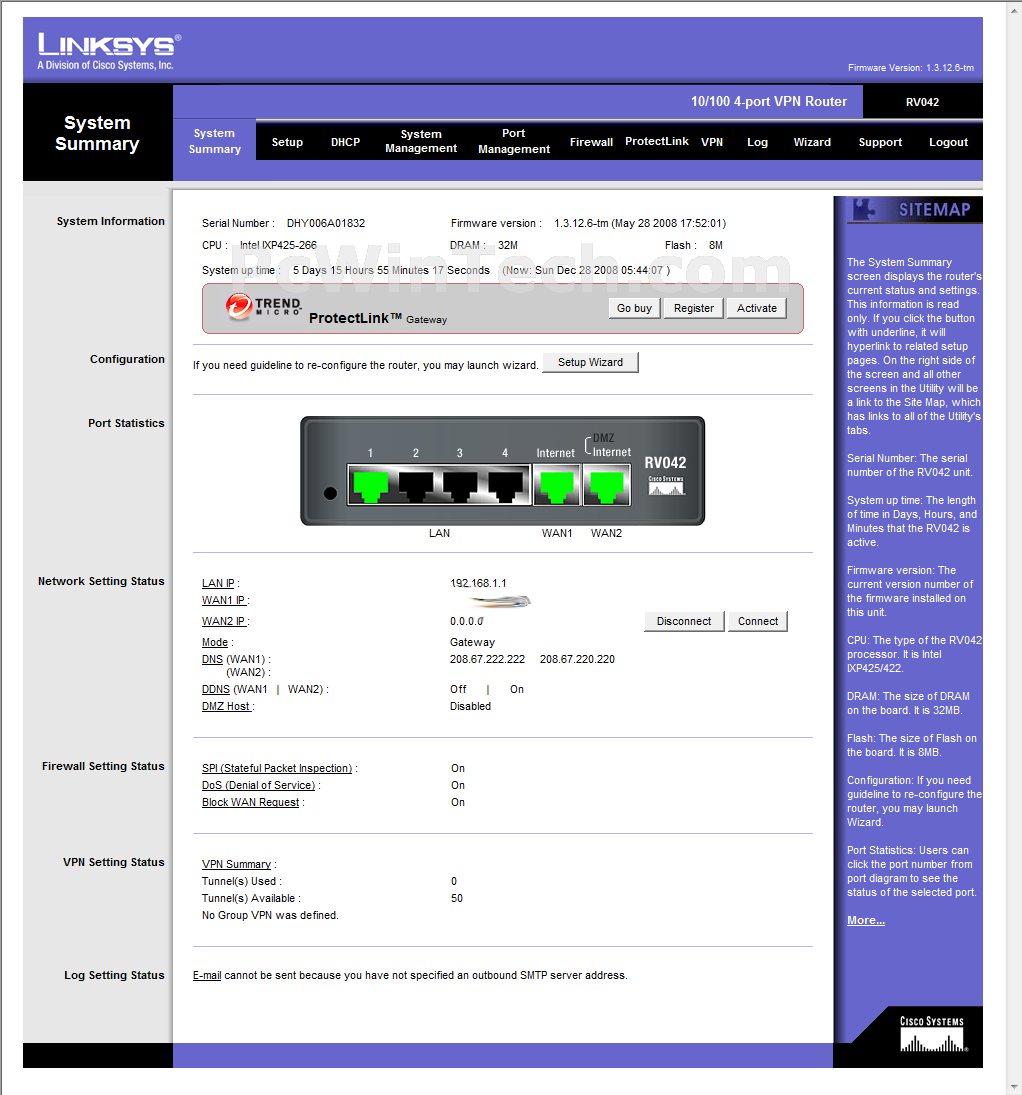Open the System Management tab
The height and width of the screenshot is (1095, 1022).
421,141
